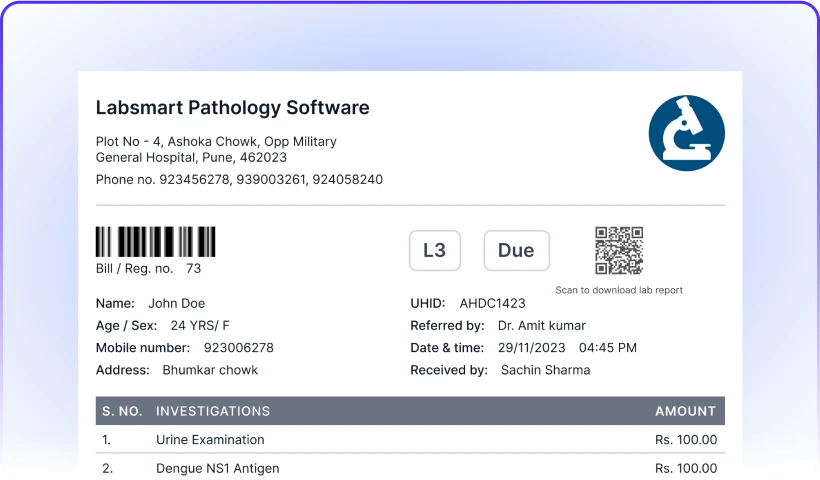Select the Urine Examination row

pyautogui.click(x=410, y=439)
